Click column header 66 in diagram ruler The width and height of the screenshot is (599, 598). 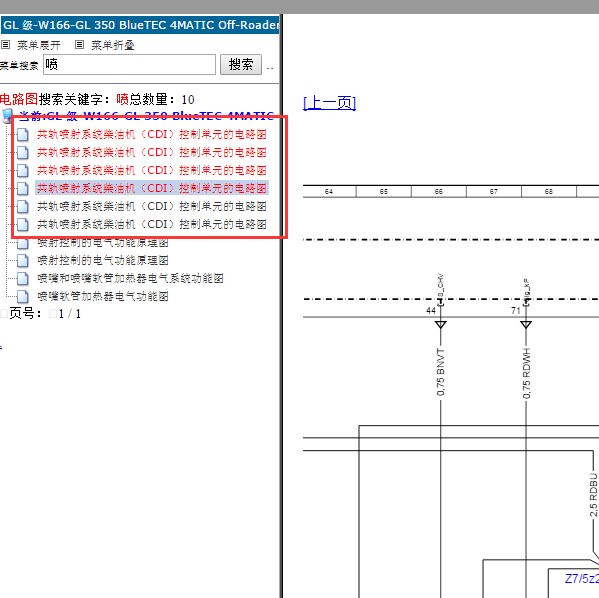tap(439, 191)
